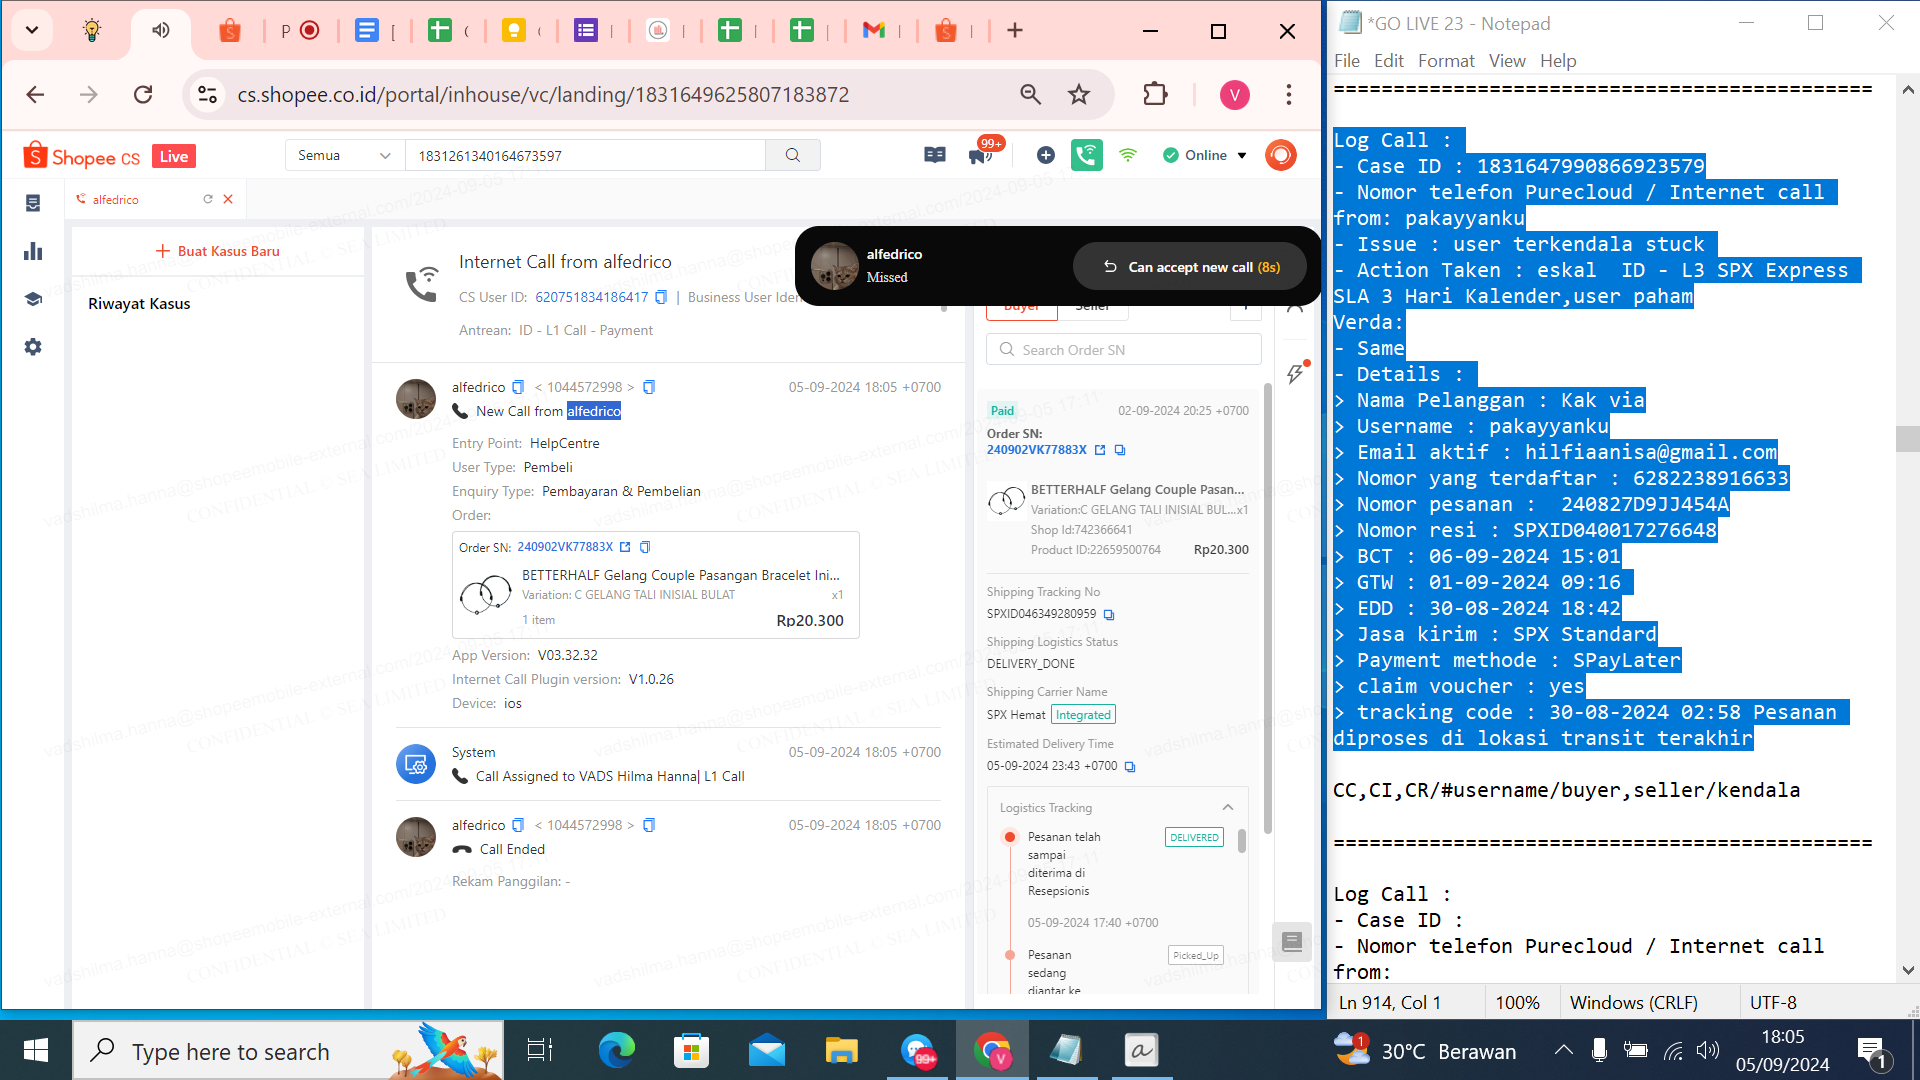Open order SN 240902VK77883X link in chat
The width and height of the screenshot is (1920, 1080).
tap(565, 547)
